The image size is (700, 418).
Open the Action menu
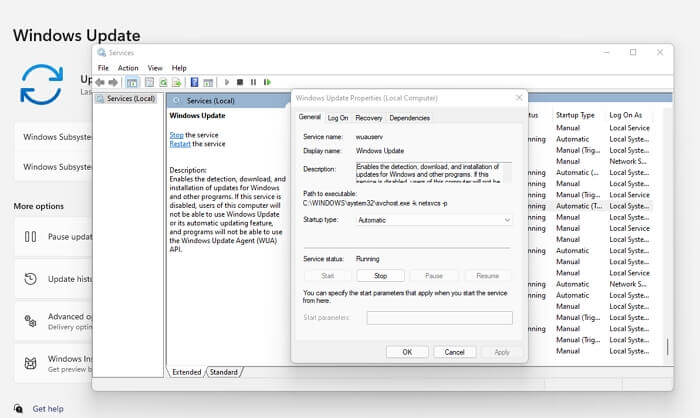coord(128,68)
